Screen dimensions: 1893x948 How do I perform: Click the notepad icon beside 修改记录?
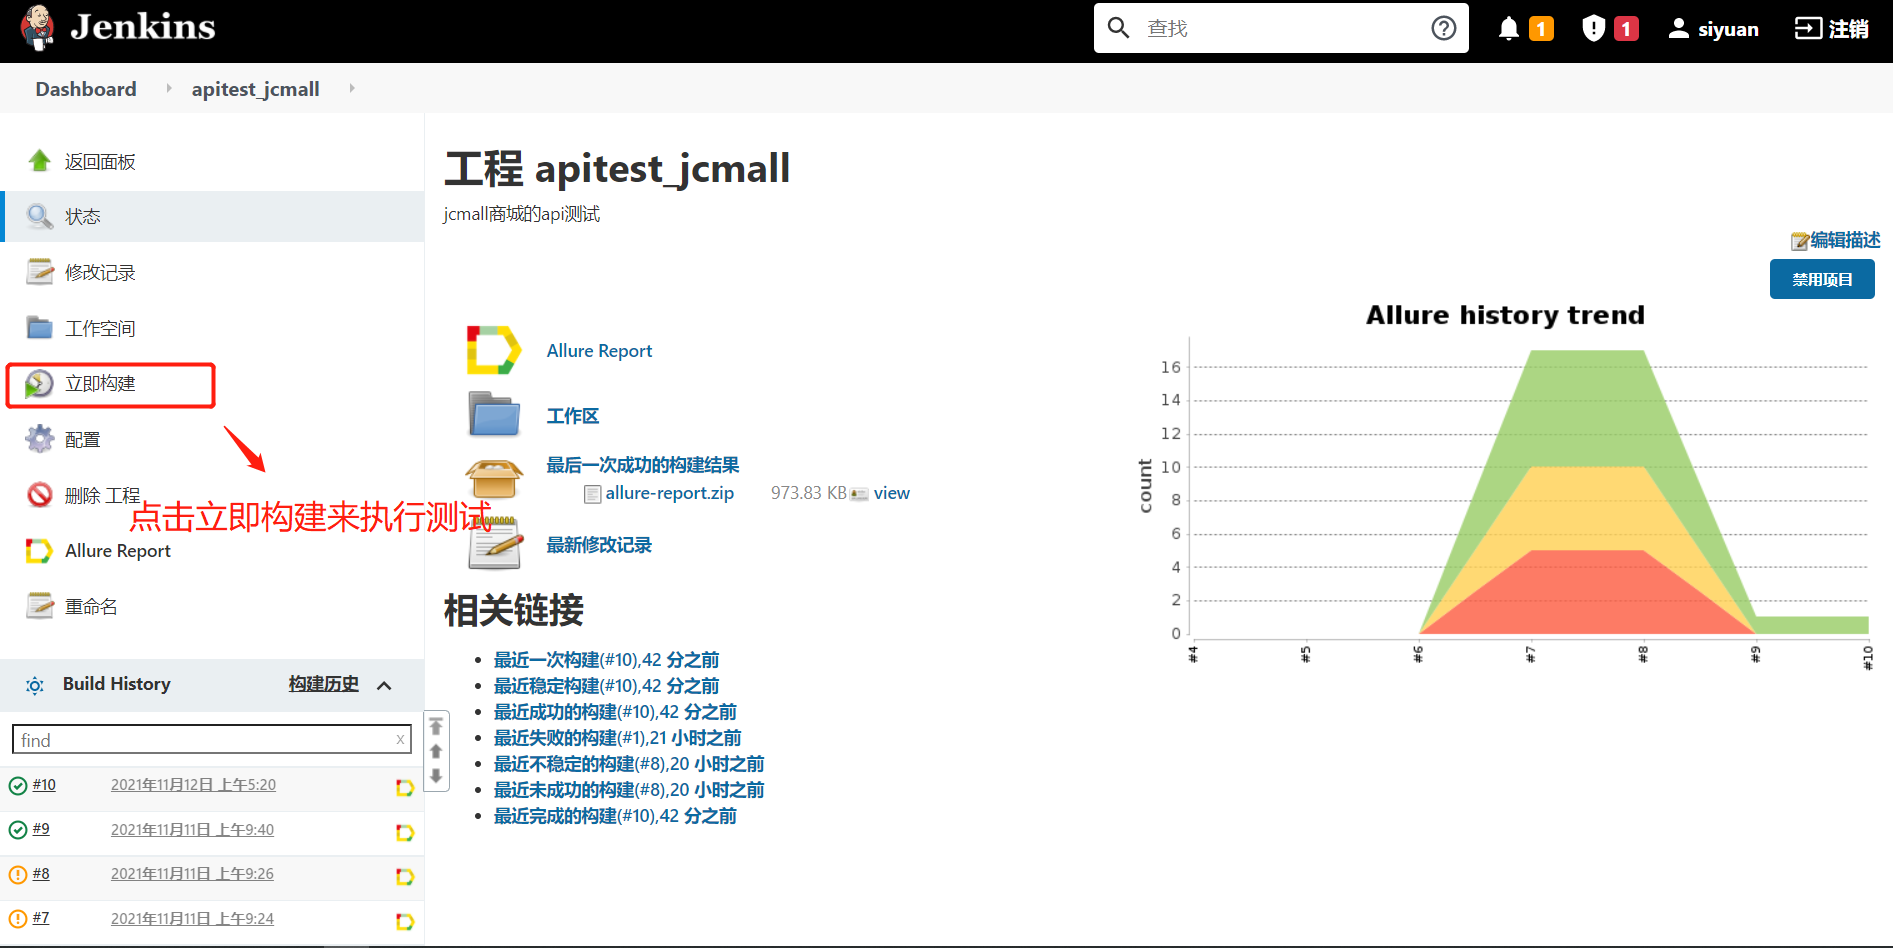[40, 271]
